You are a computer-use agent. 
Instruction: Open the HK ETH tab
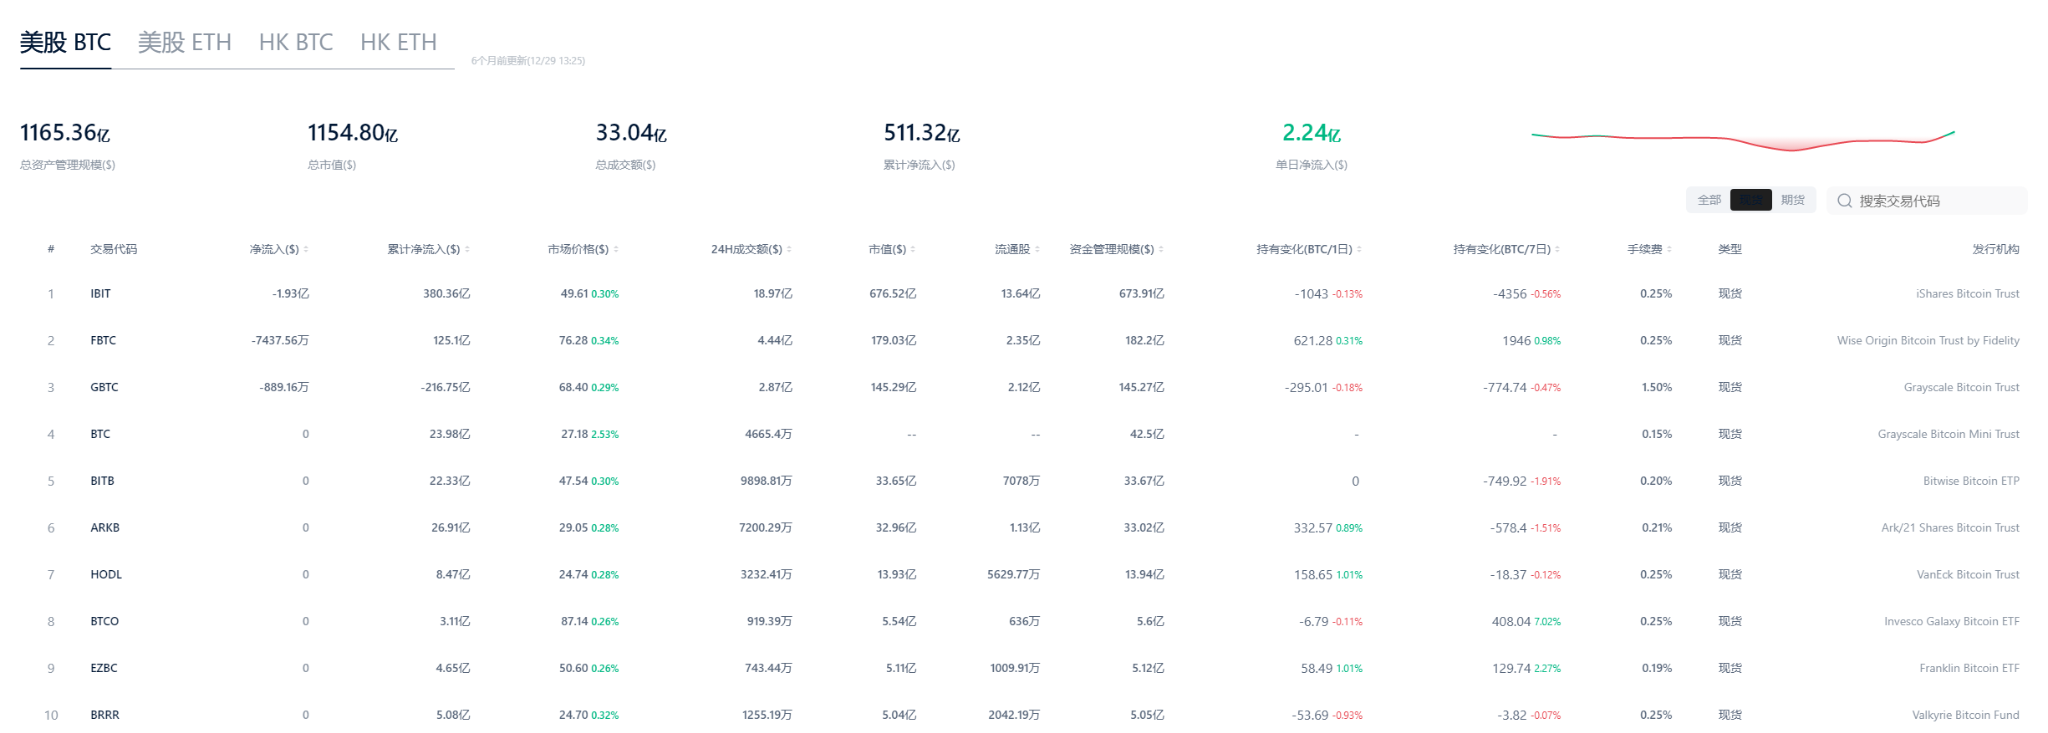[398, 42]
